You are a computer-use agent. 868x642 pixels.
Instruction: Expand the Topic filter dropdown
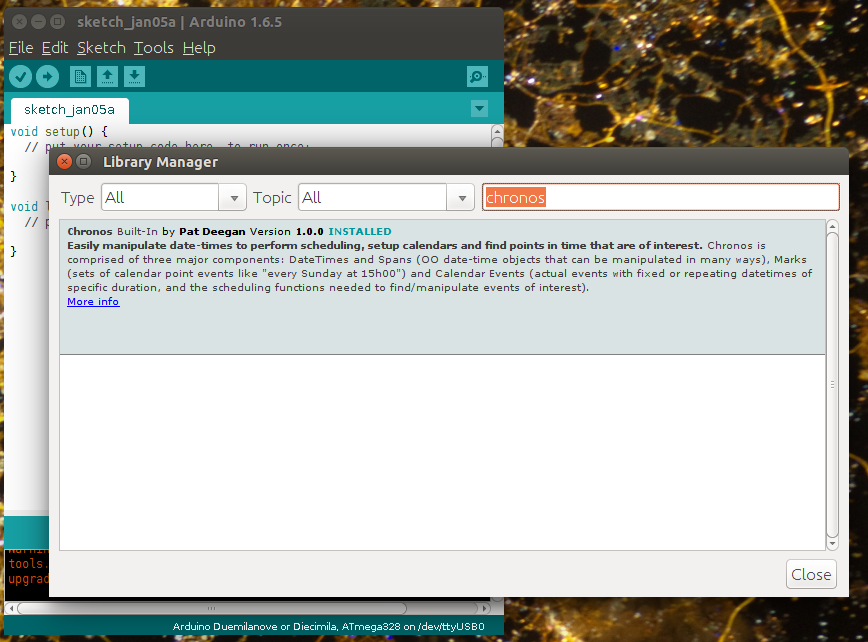(x=461, y=198)
